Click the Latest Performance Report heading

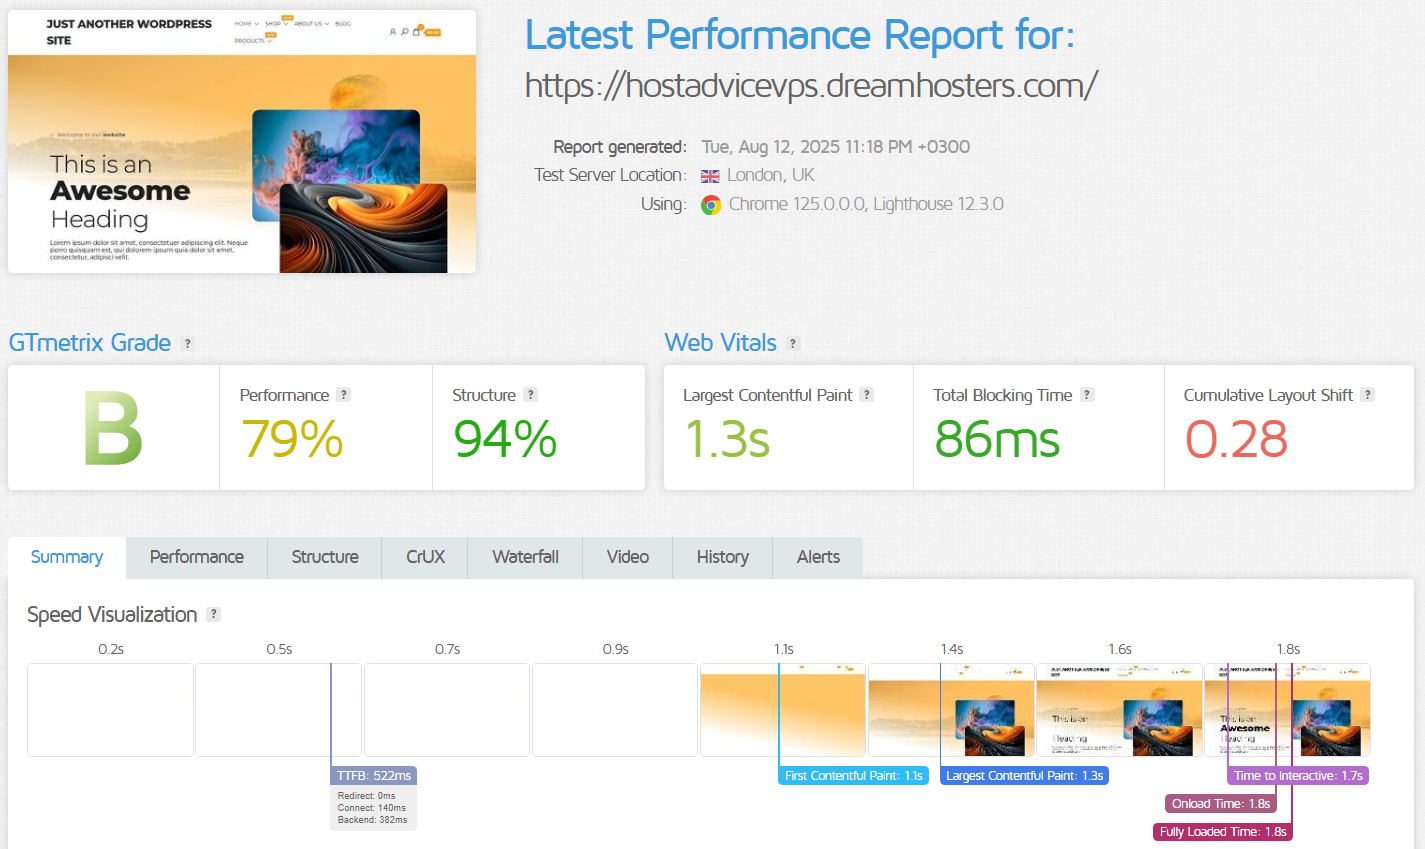(x=800, y=35)
